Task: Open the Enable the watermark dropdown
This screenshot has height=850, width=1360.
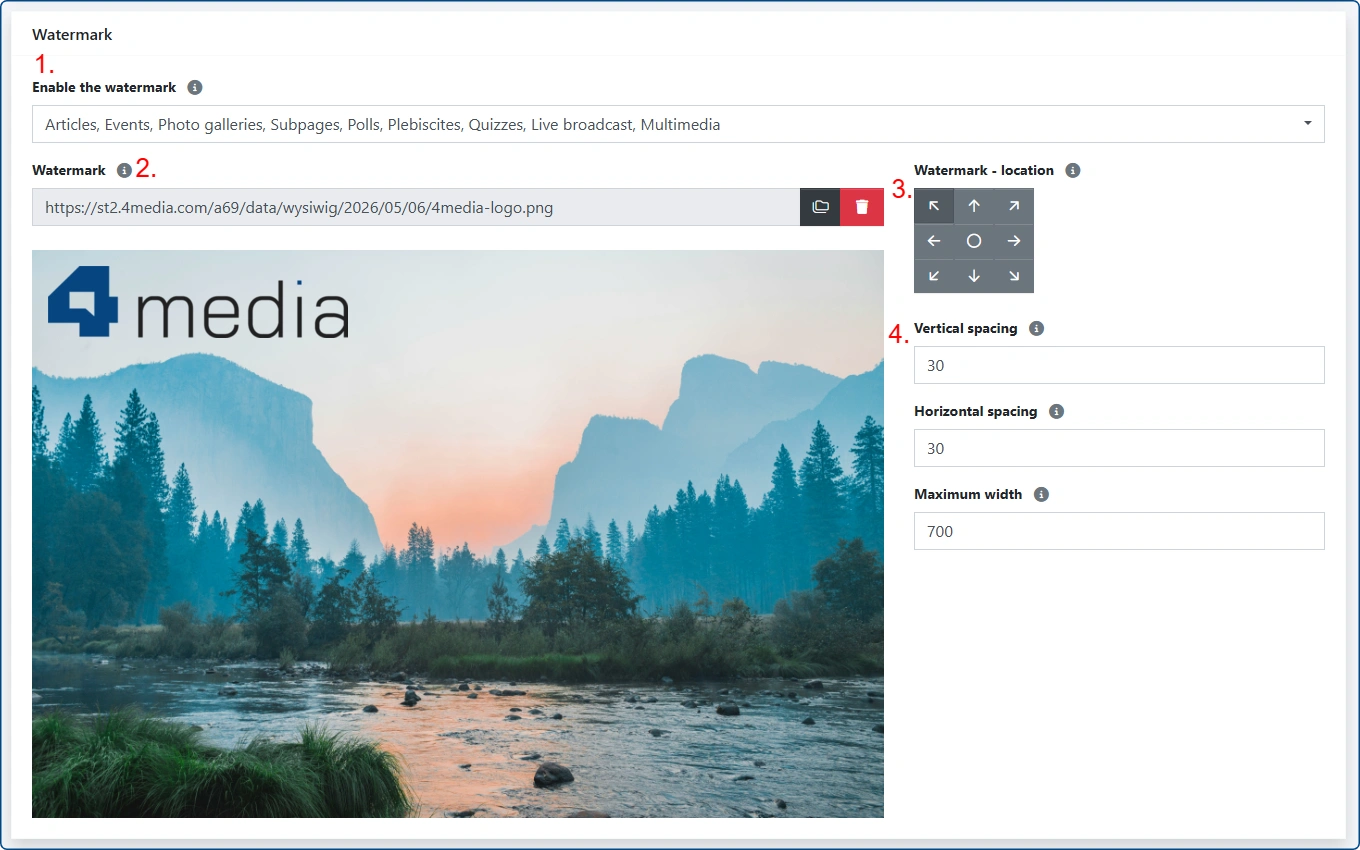Action: point(678,124)
